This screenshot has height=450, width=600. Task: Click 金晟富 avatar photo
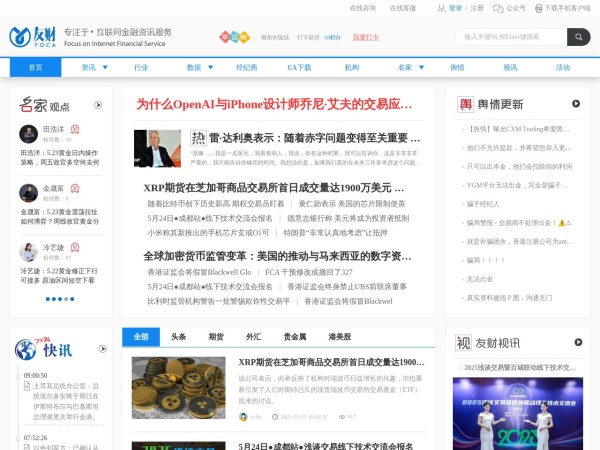[29, 193]
